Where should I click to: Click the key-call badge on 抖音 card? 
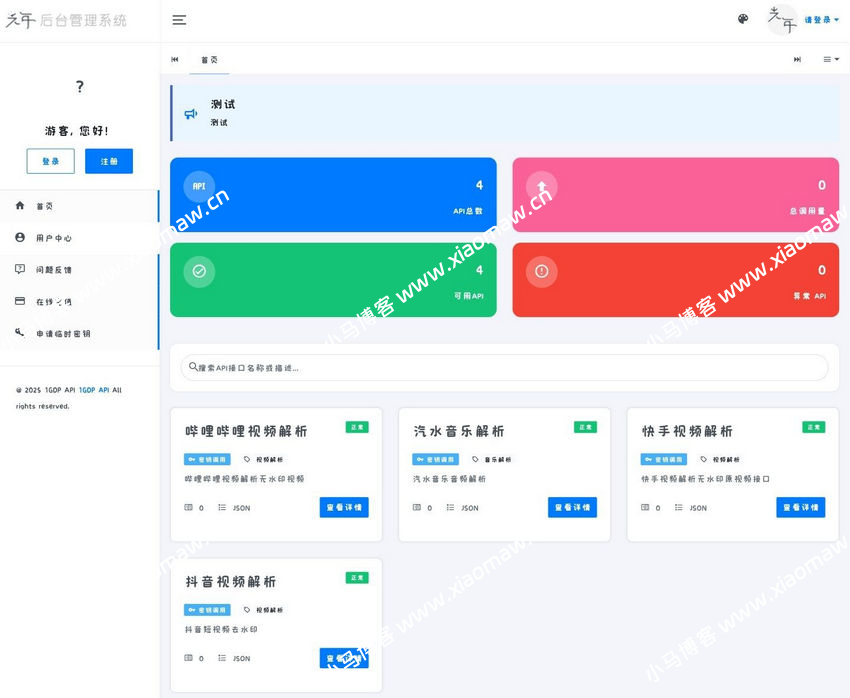coord(208,610)
